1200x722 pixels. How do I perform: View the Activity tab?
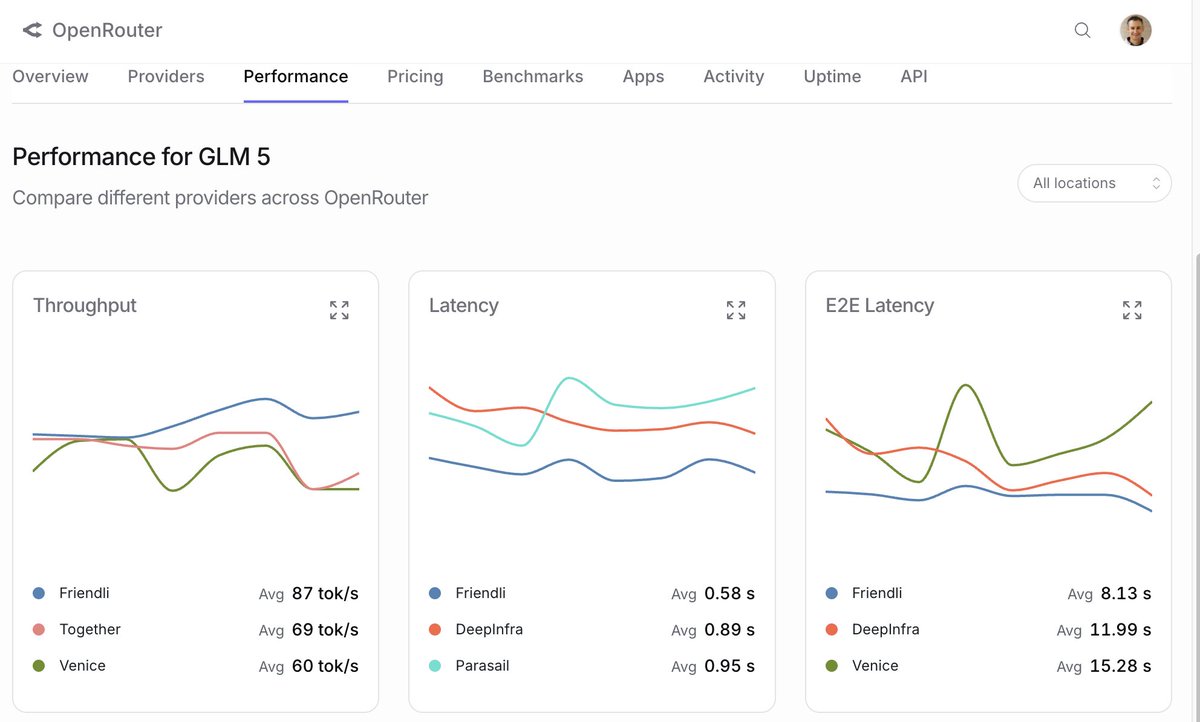(x=734, y=76)
